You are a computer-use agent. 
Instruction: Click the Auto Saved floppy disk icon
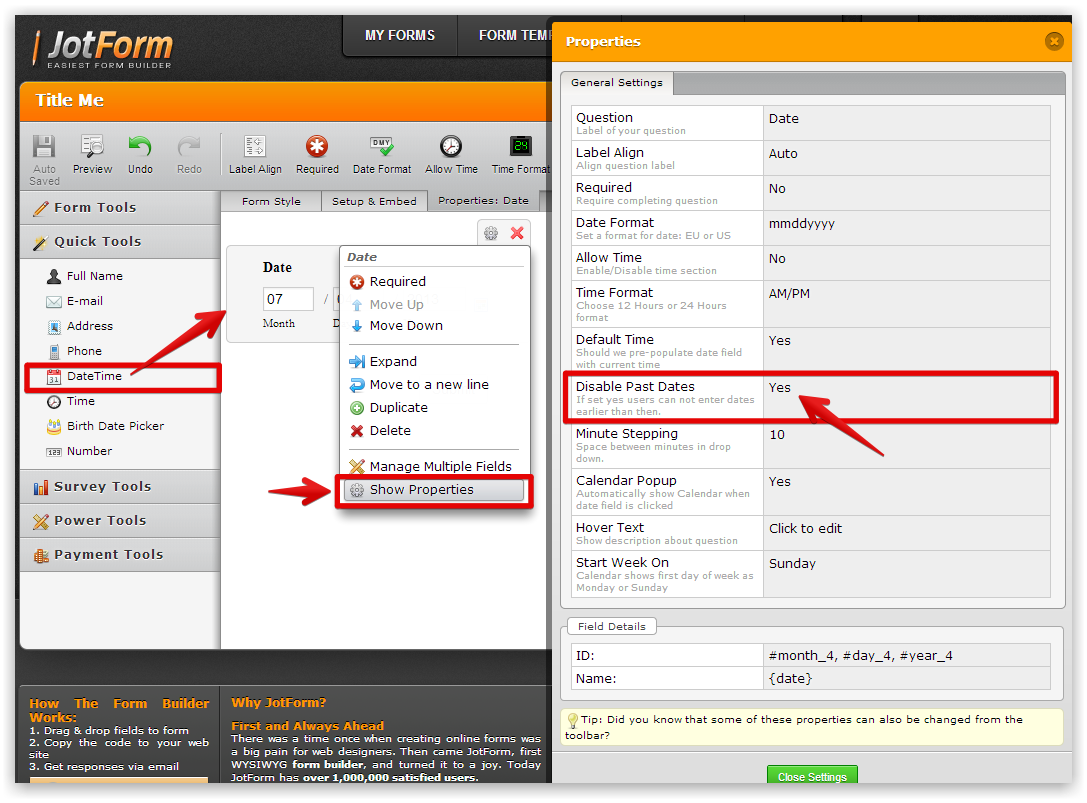(44, 147)
